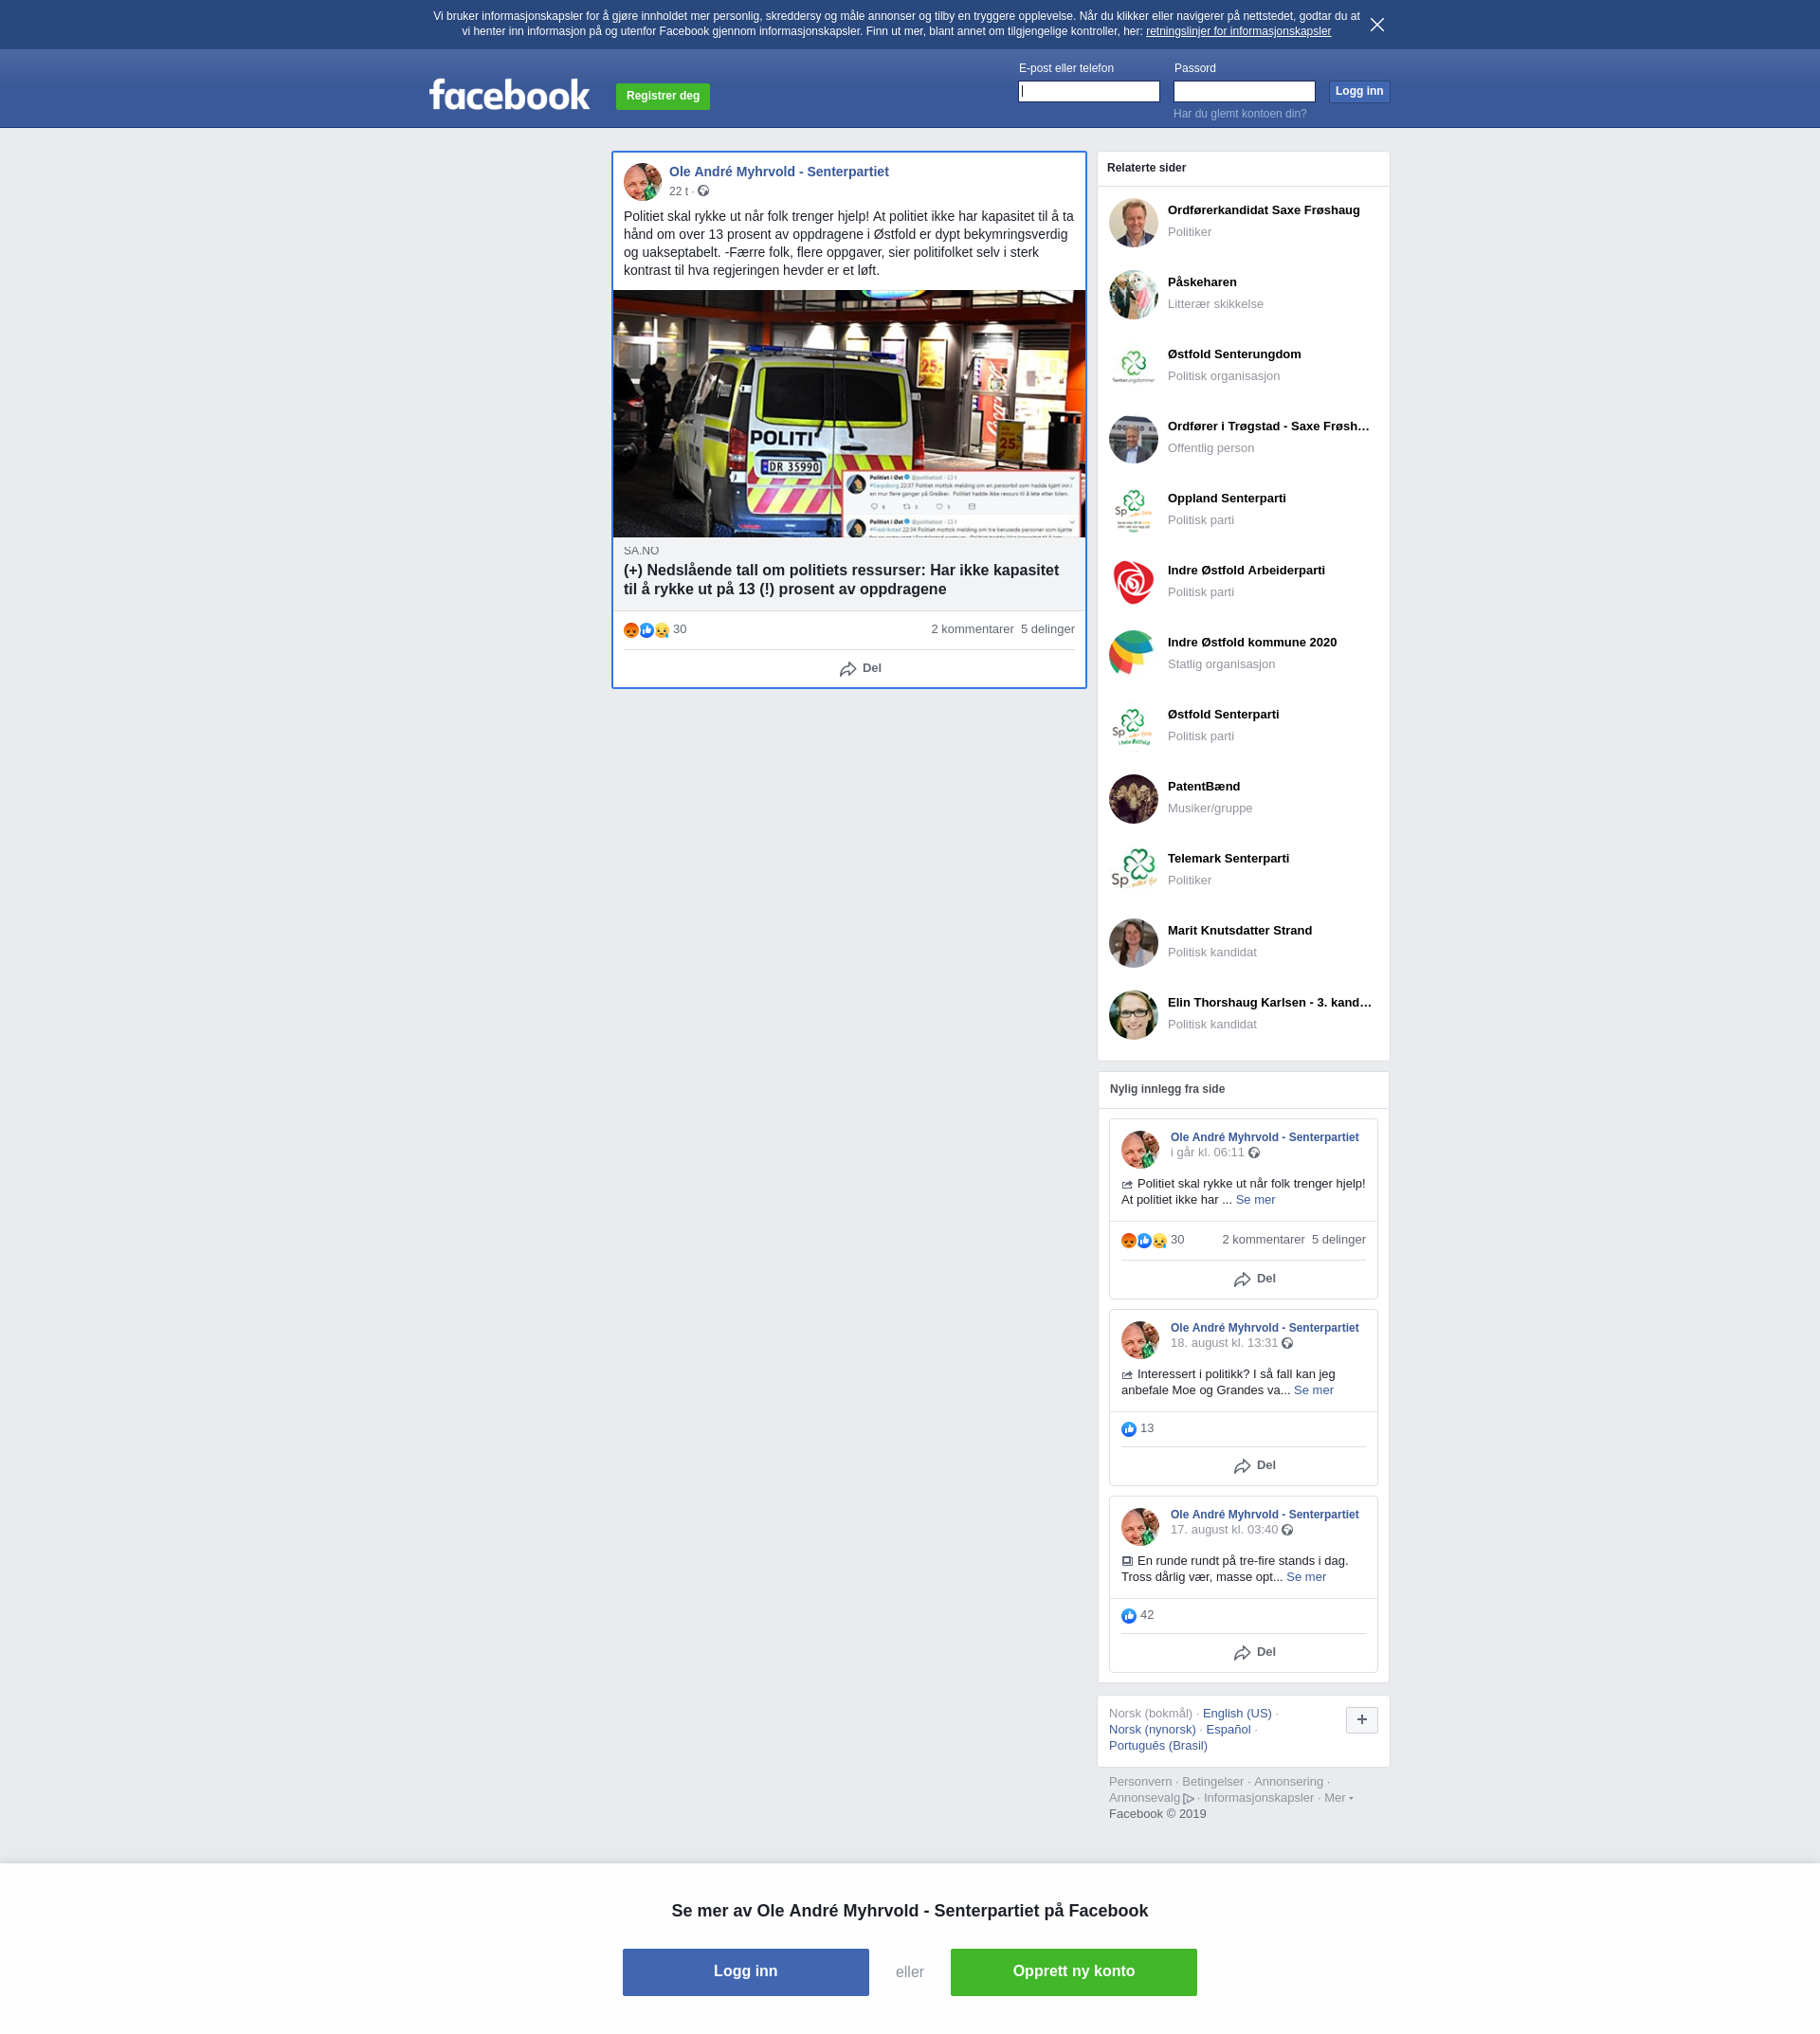Switch language to English (US)

pyautogui.click(x=1236, y=1714)
